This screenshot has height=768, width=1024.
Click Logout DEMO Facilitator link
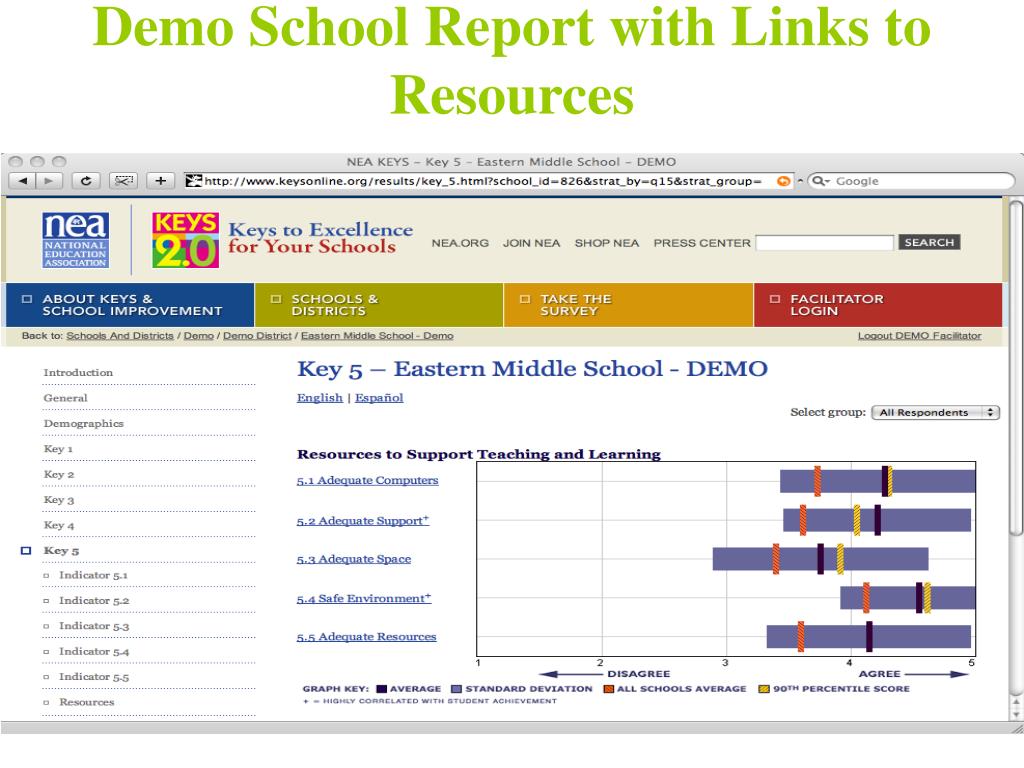tap(920, 336)
